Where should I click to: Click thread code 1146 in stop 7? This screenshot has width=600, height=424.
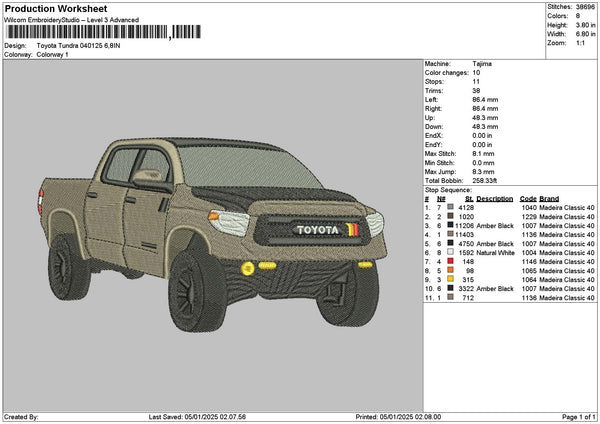pos(529,261)
